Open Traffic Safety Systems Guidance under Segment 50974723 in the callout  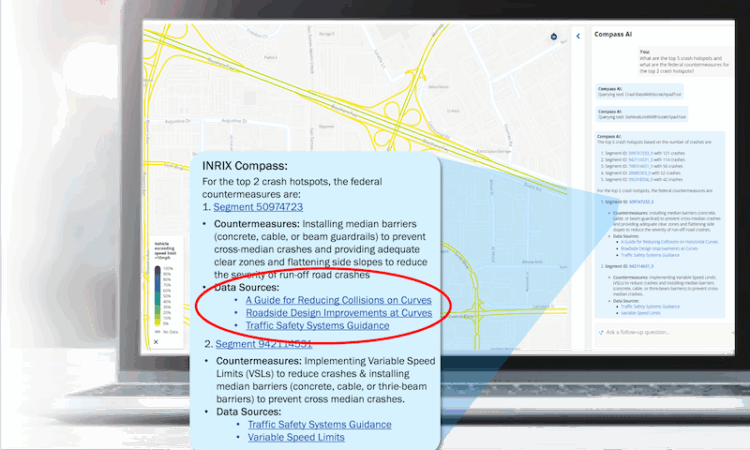pos(317,325)
